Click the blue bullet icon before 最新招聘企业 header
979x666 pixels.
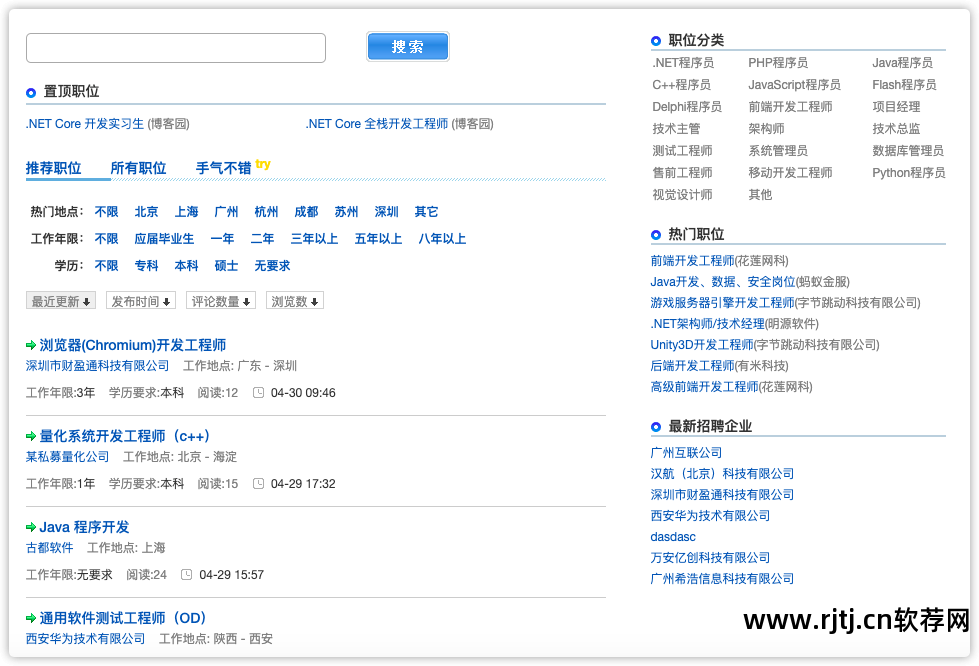[x=655, y=425]
